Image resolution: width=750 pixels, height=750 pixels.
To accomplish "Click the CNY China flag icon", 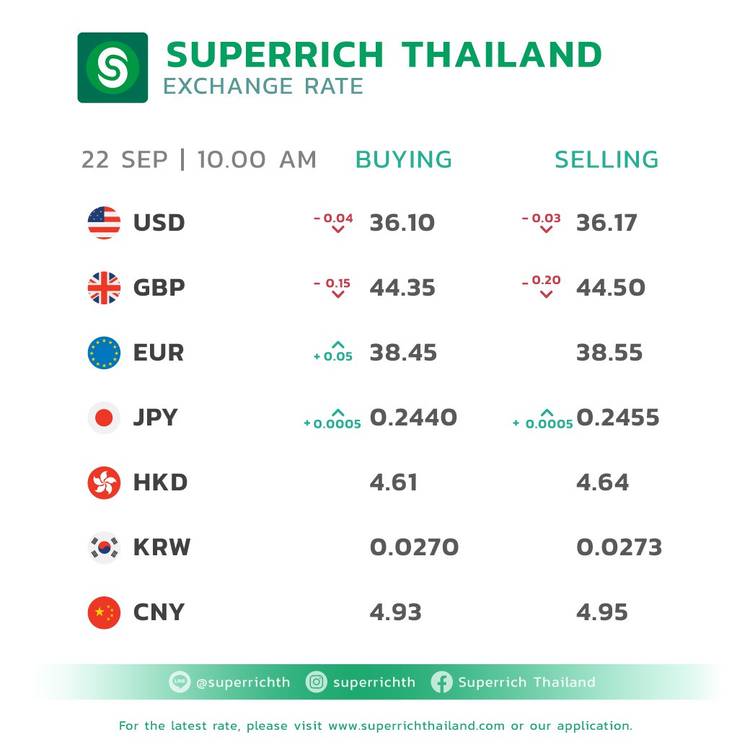I will tap(104, 612).
